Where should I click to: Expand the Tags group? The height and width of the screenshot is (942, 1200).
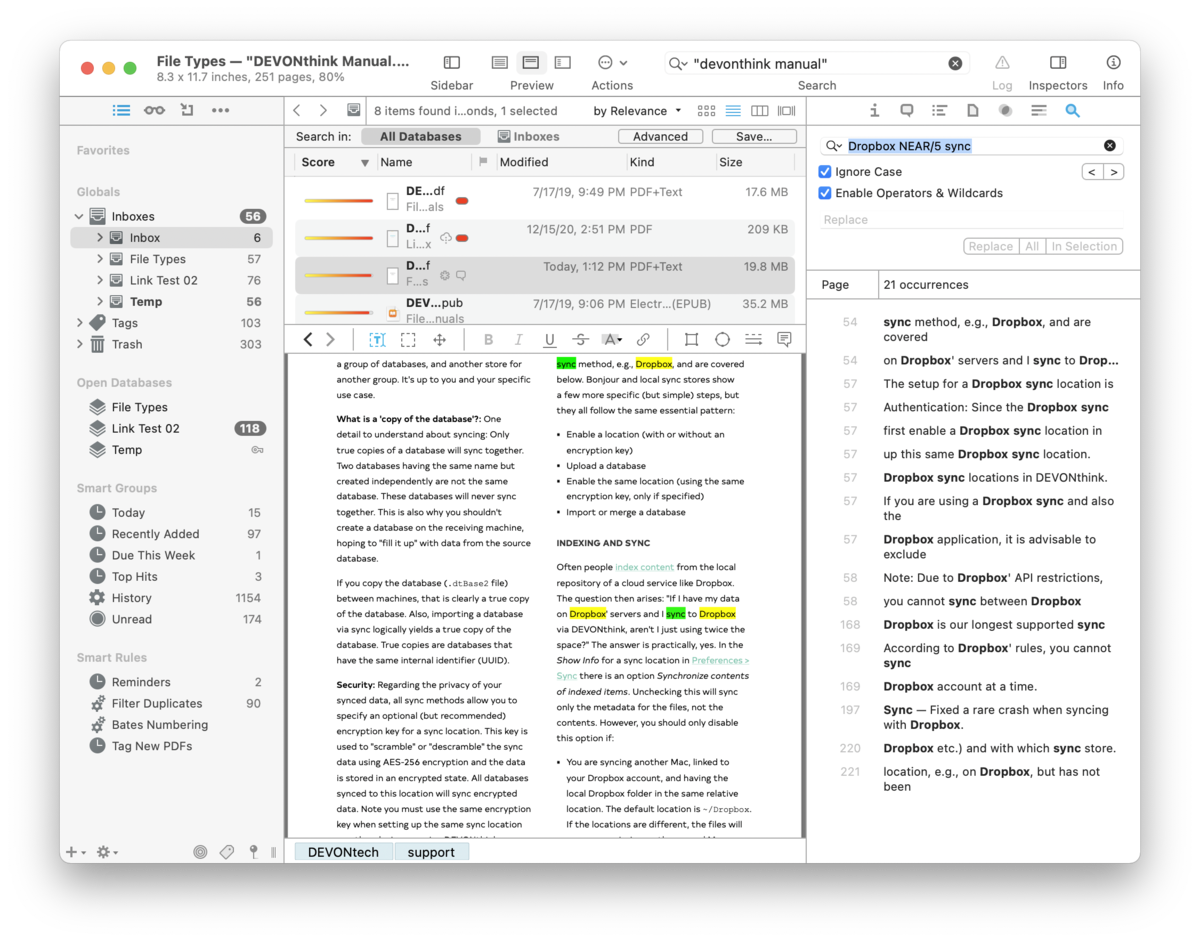pos(79,323)
